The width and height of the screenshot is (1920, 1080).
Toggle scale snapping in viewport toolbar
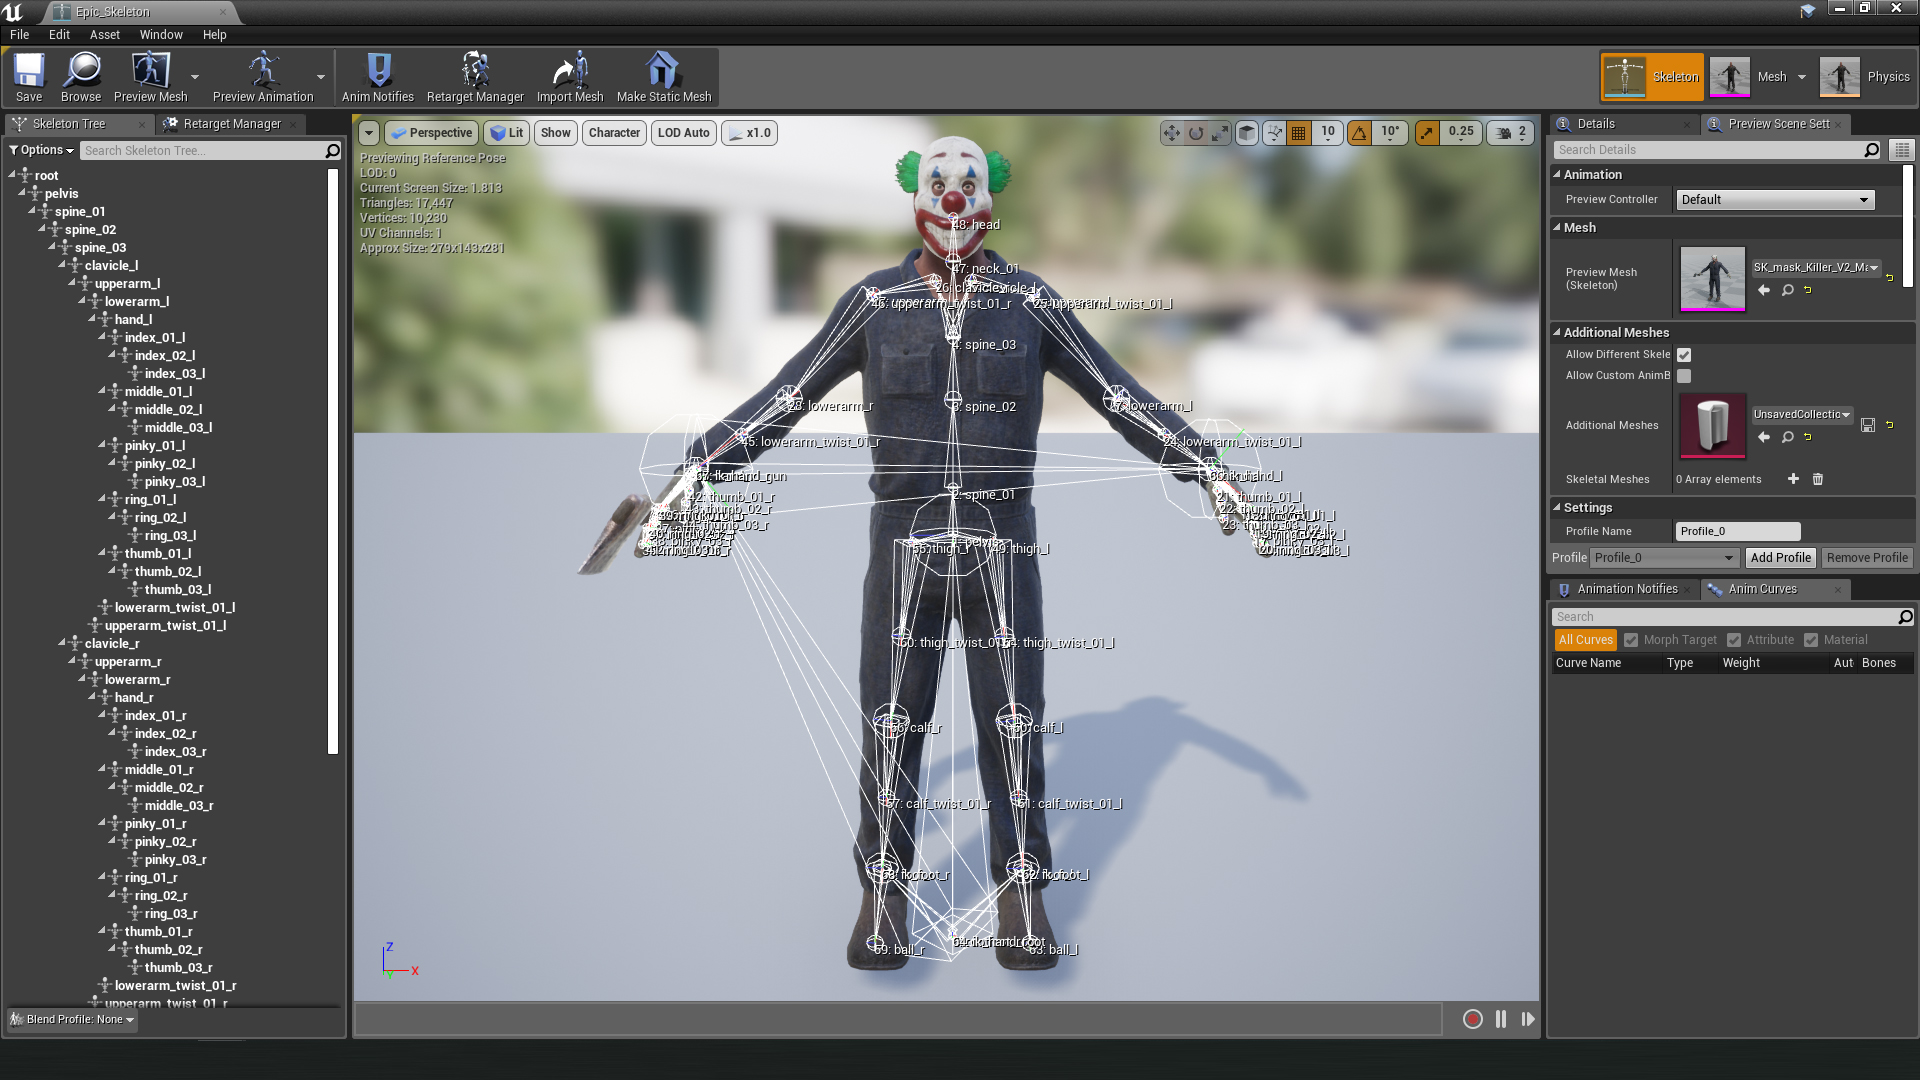1427,133
